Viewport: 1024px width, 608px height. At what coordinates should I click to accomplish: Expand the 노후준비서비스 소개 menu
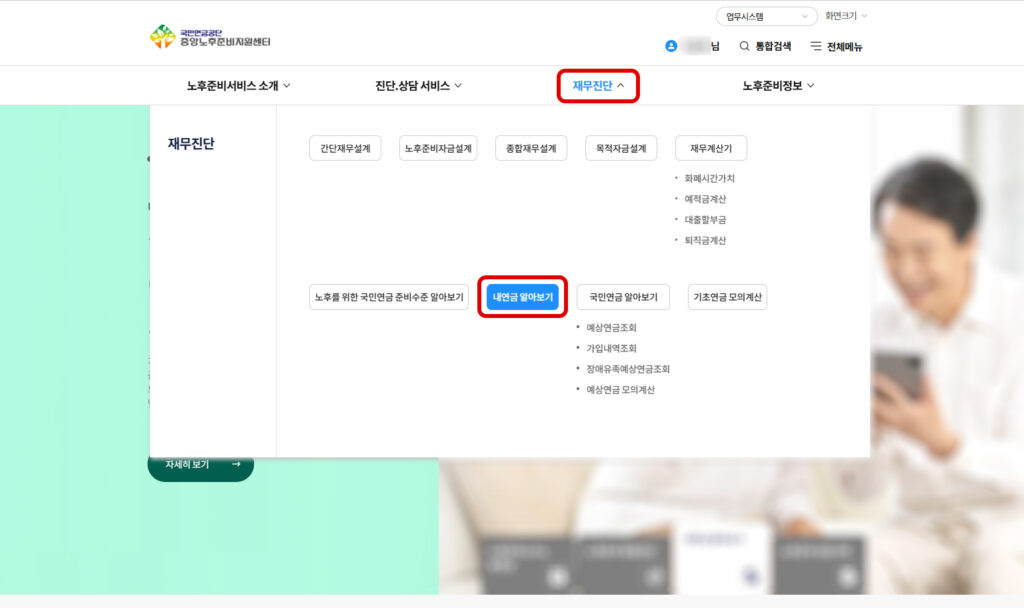click(x=238, y=86)
